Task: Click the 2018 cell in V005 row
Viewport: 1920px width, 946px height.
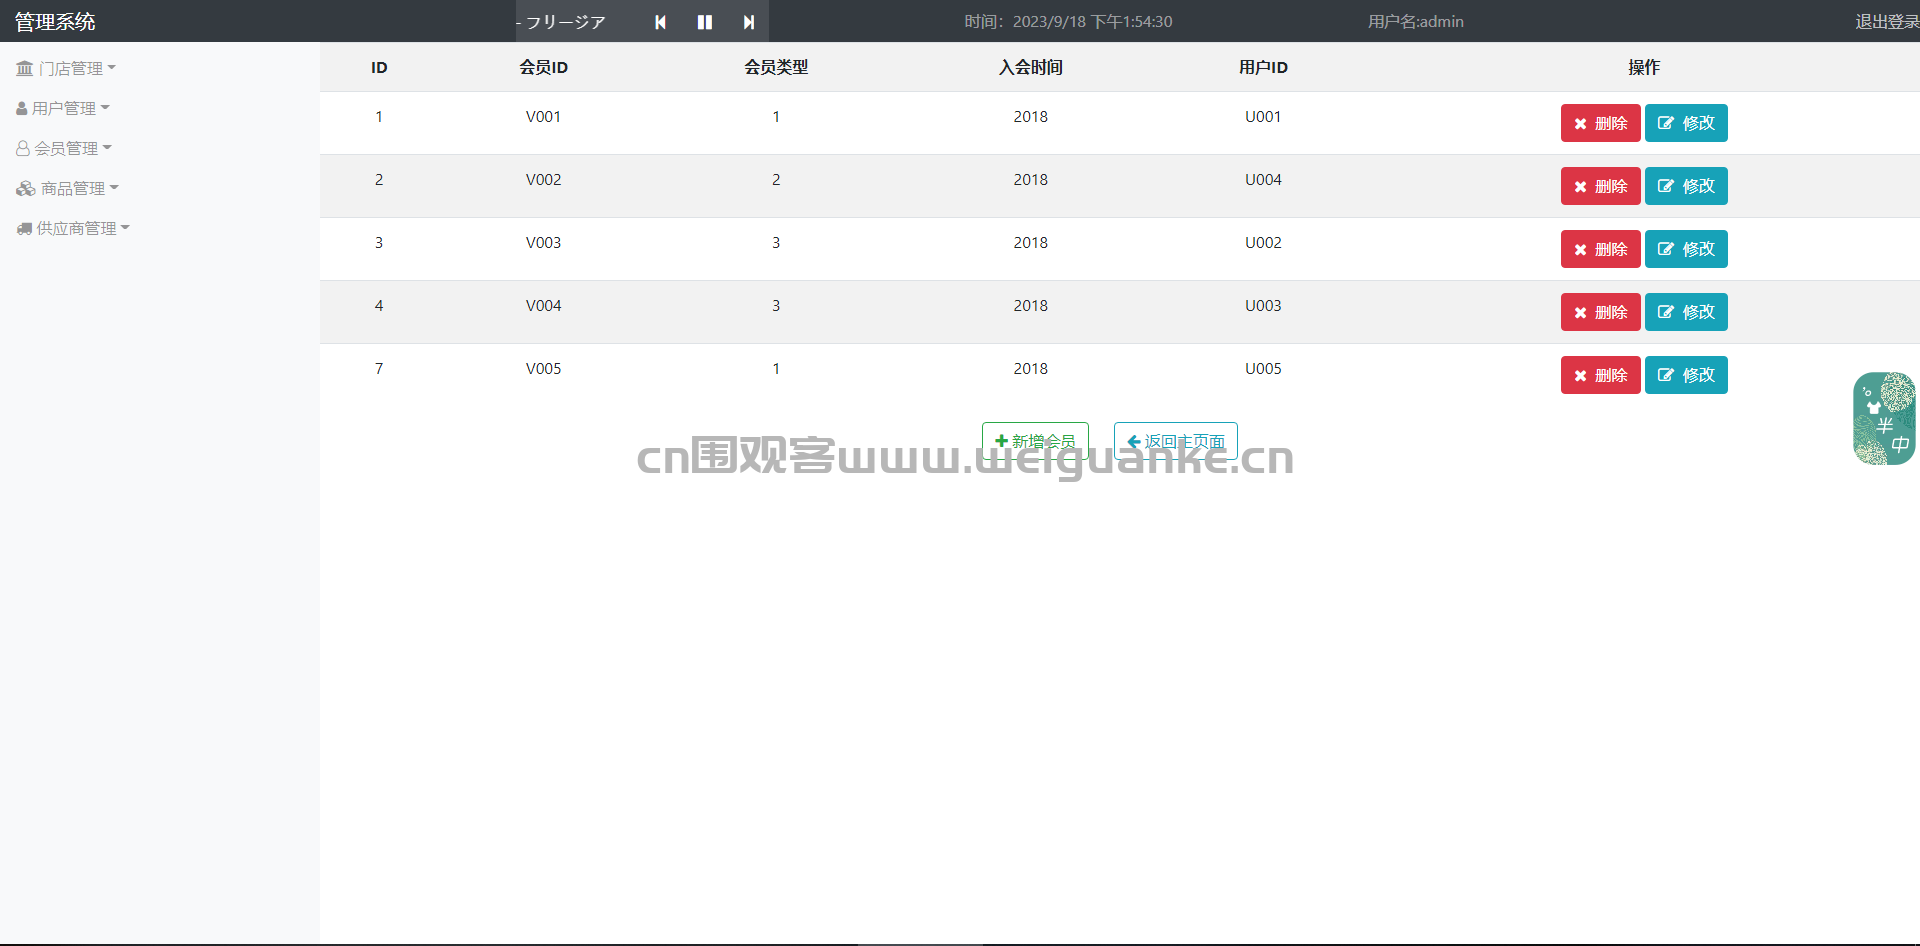Action: click(x=1030, y=368)
